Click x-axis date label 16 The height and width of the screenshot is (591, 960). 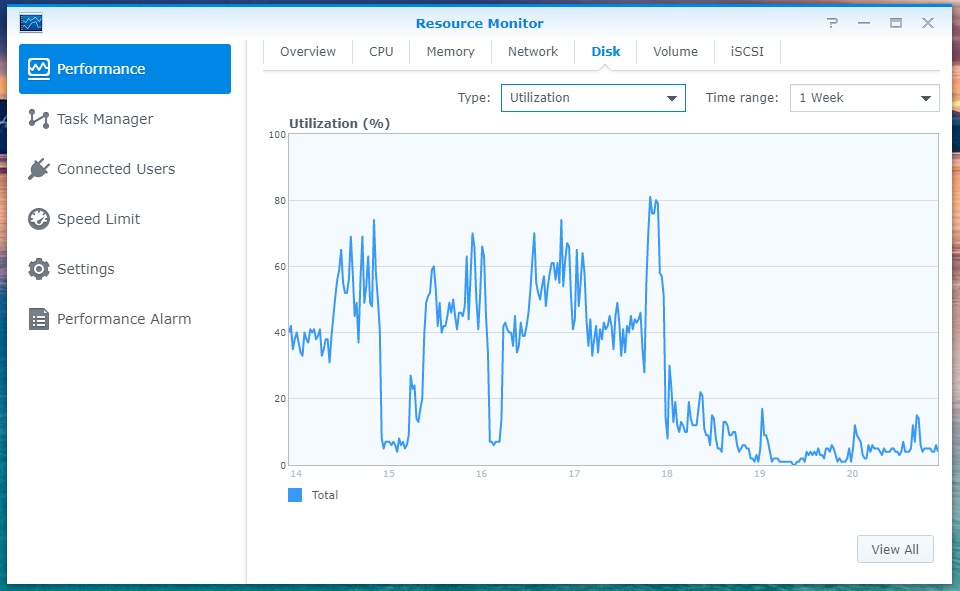click(481, 473)
